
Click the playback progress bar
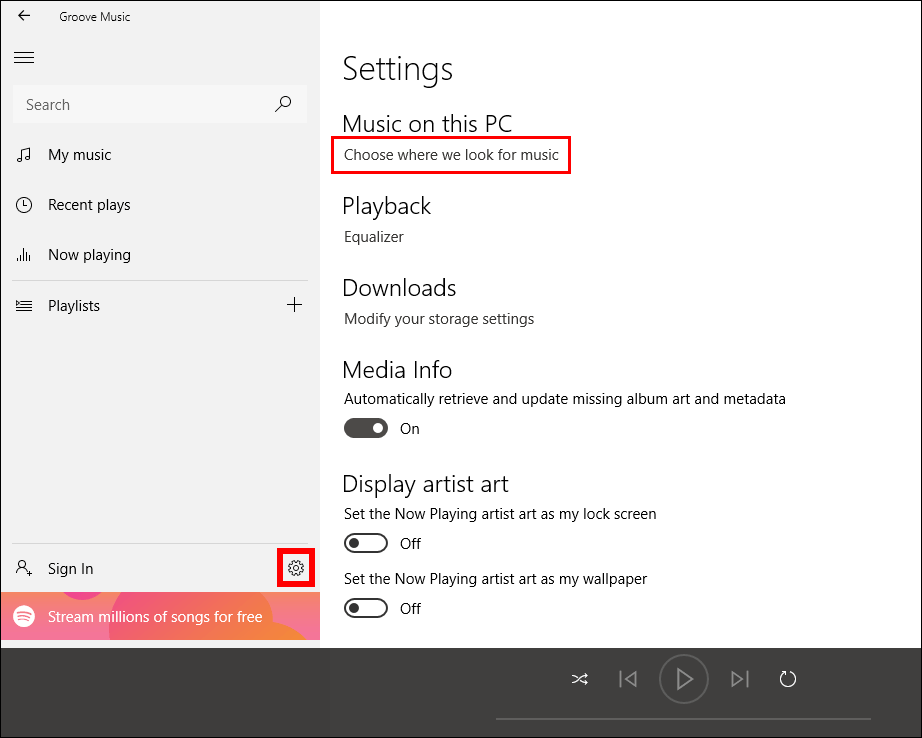coord(683,719)
